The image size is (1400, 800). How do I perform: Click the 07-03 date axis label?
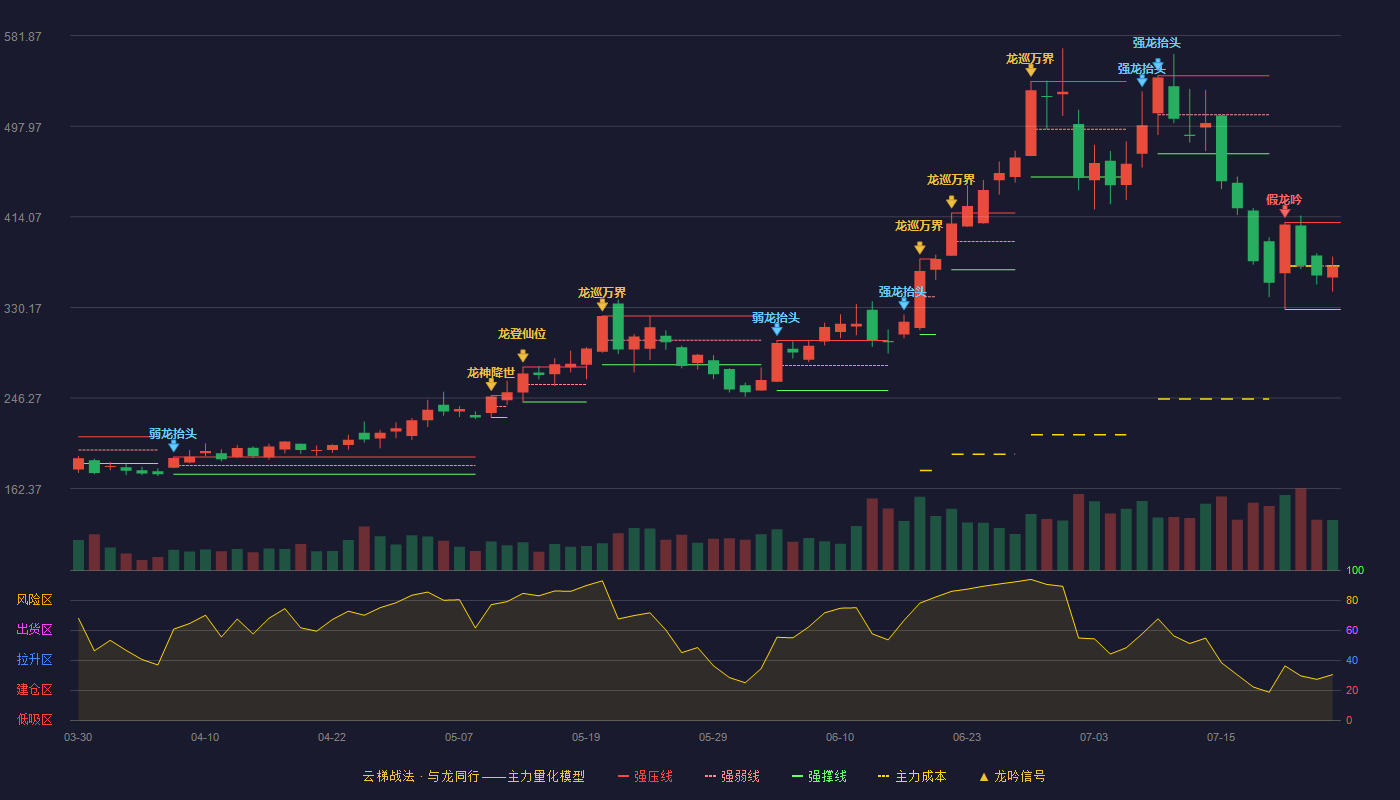pyautogui.click(x=1094, y=737)
